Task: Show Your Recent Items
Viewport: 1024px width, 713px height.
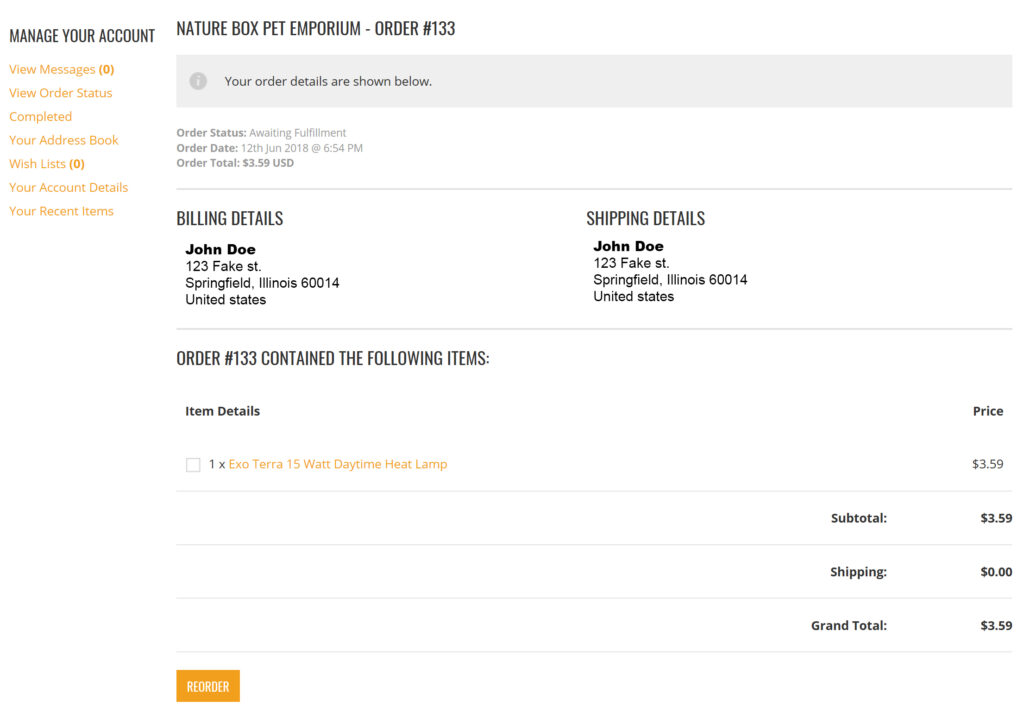Action: [x=61, y=211]
